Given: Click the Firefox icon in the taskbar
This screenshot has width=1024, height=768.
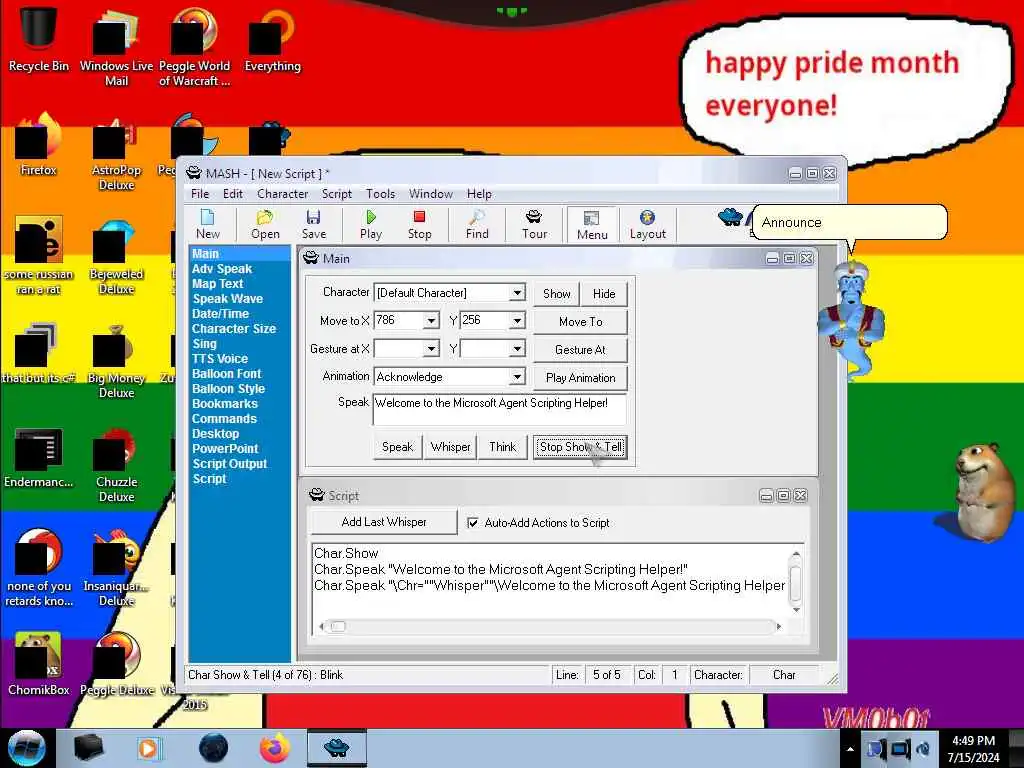Looking at the screenshot, I should click(x=275, y=748).
